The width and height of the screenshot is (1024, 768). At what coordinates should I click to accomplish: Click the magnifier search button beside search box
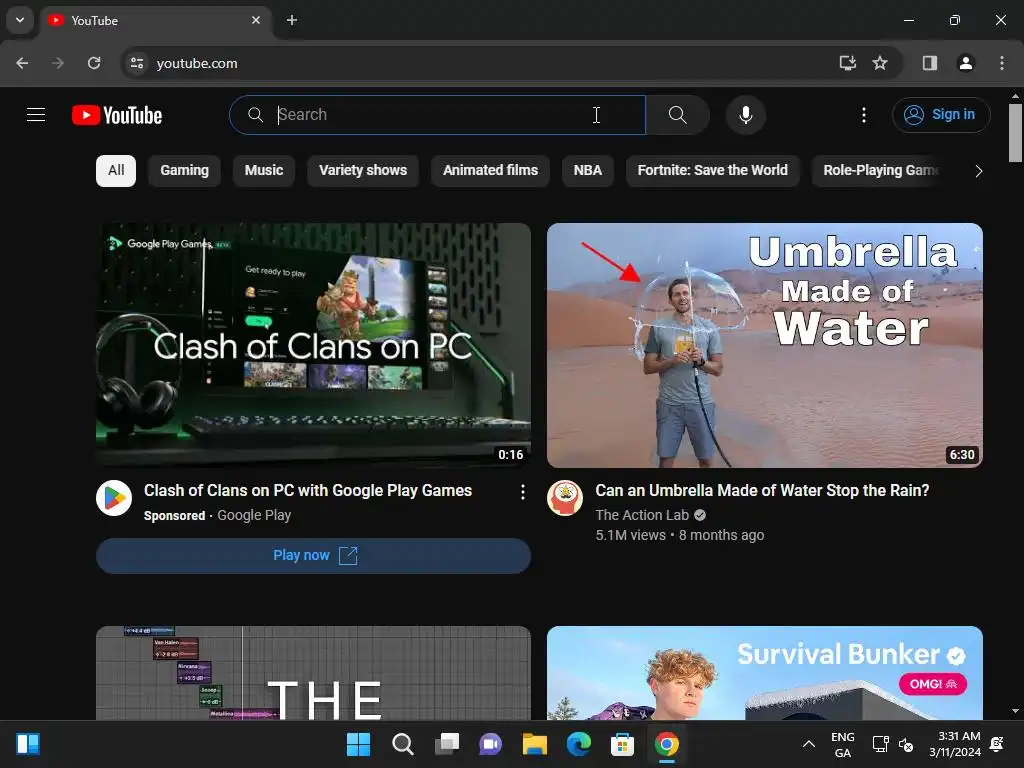point(677,115)
